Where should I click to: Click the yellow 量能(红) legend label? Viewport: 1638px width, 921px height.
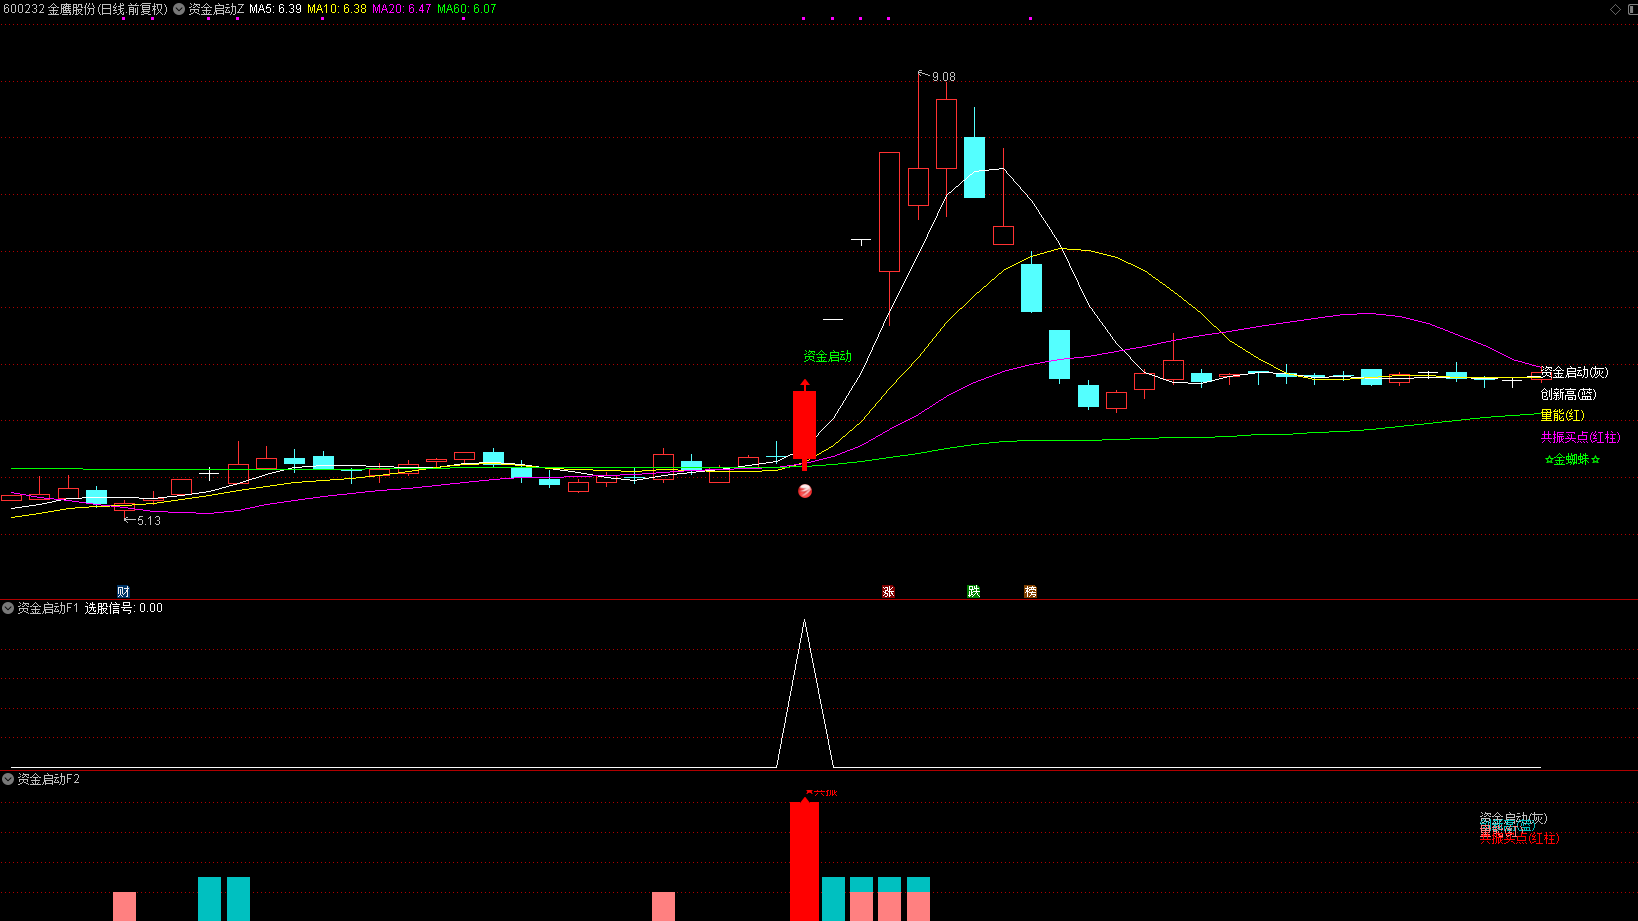(x=1562, y=415)
